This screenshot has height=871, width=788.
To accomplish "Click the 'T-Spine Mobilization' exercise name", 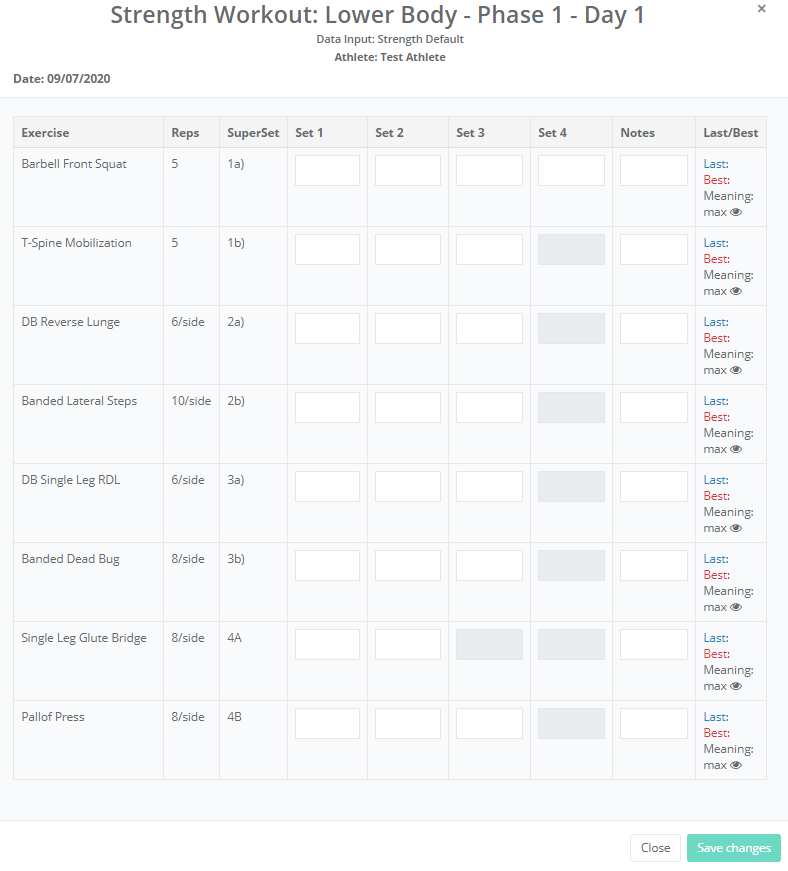I will click(76, 243).
